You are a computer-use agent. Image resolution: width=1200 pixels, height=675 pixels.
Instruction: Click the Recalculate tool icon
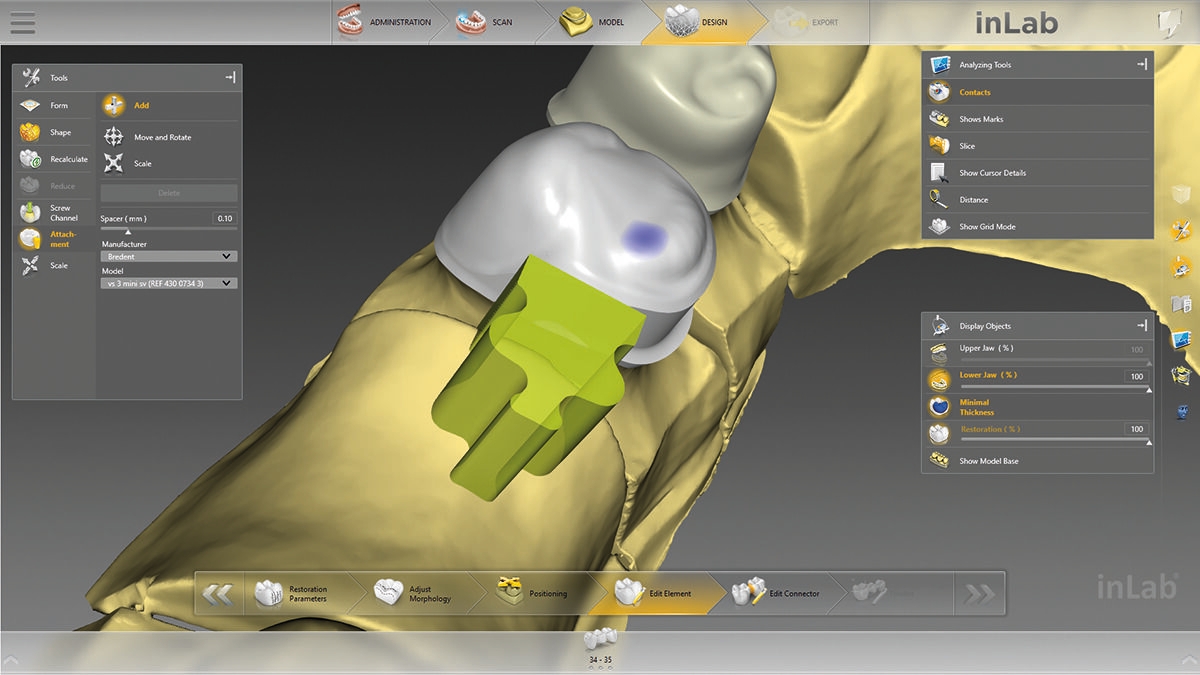[30, 159]
